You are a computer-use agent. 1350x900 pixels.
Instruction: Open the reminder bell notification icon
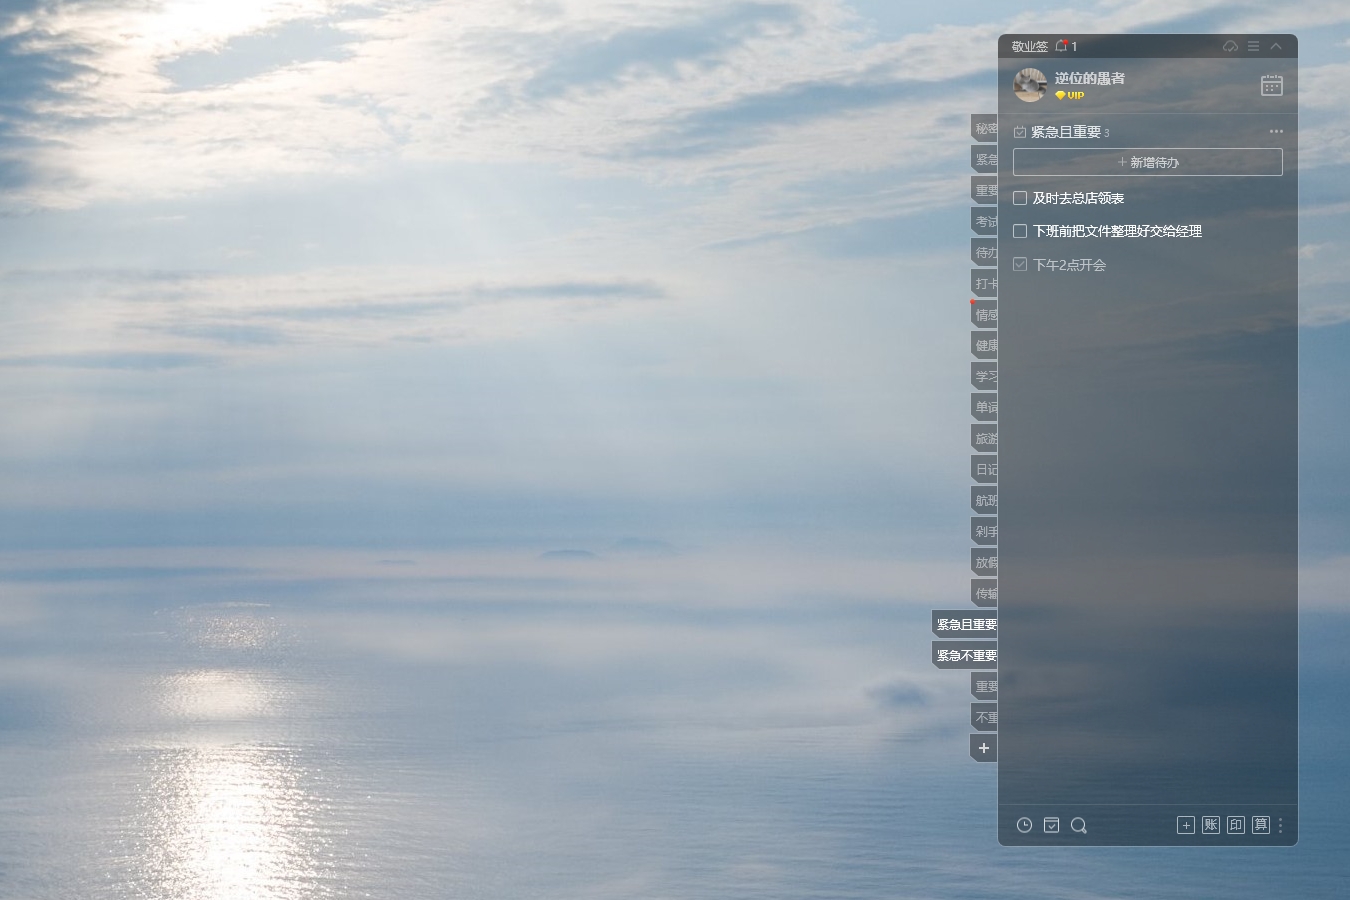pos(1062,46)
